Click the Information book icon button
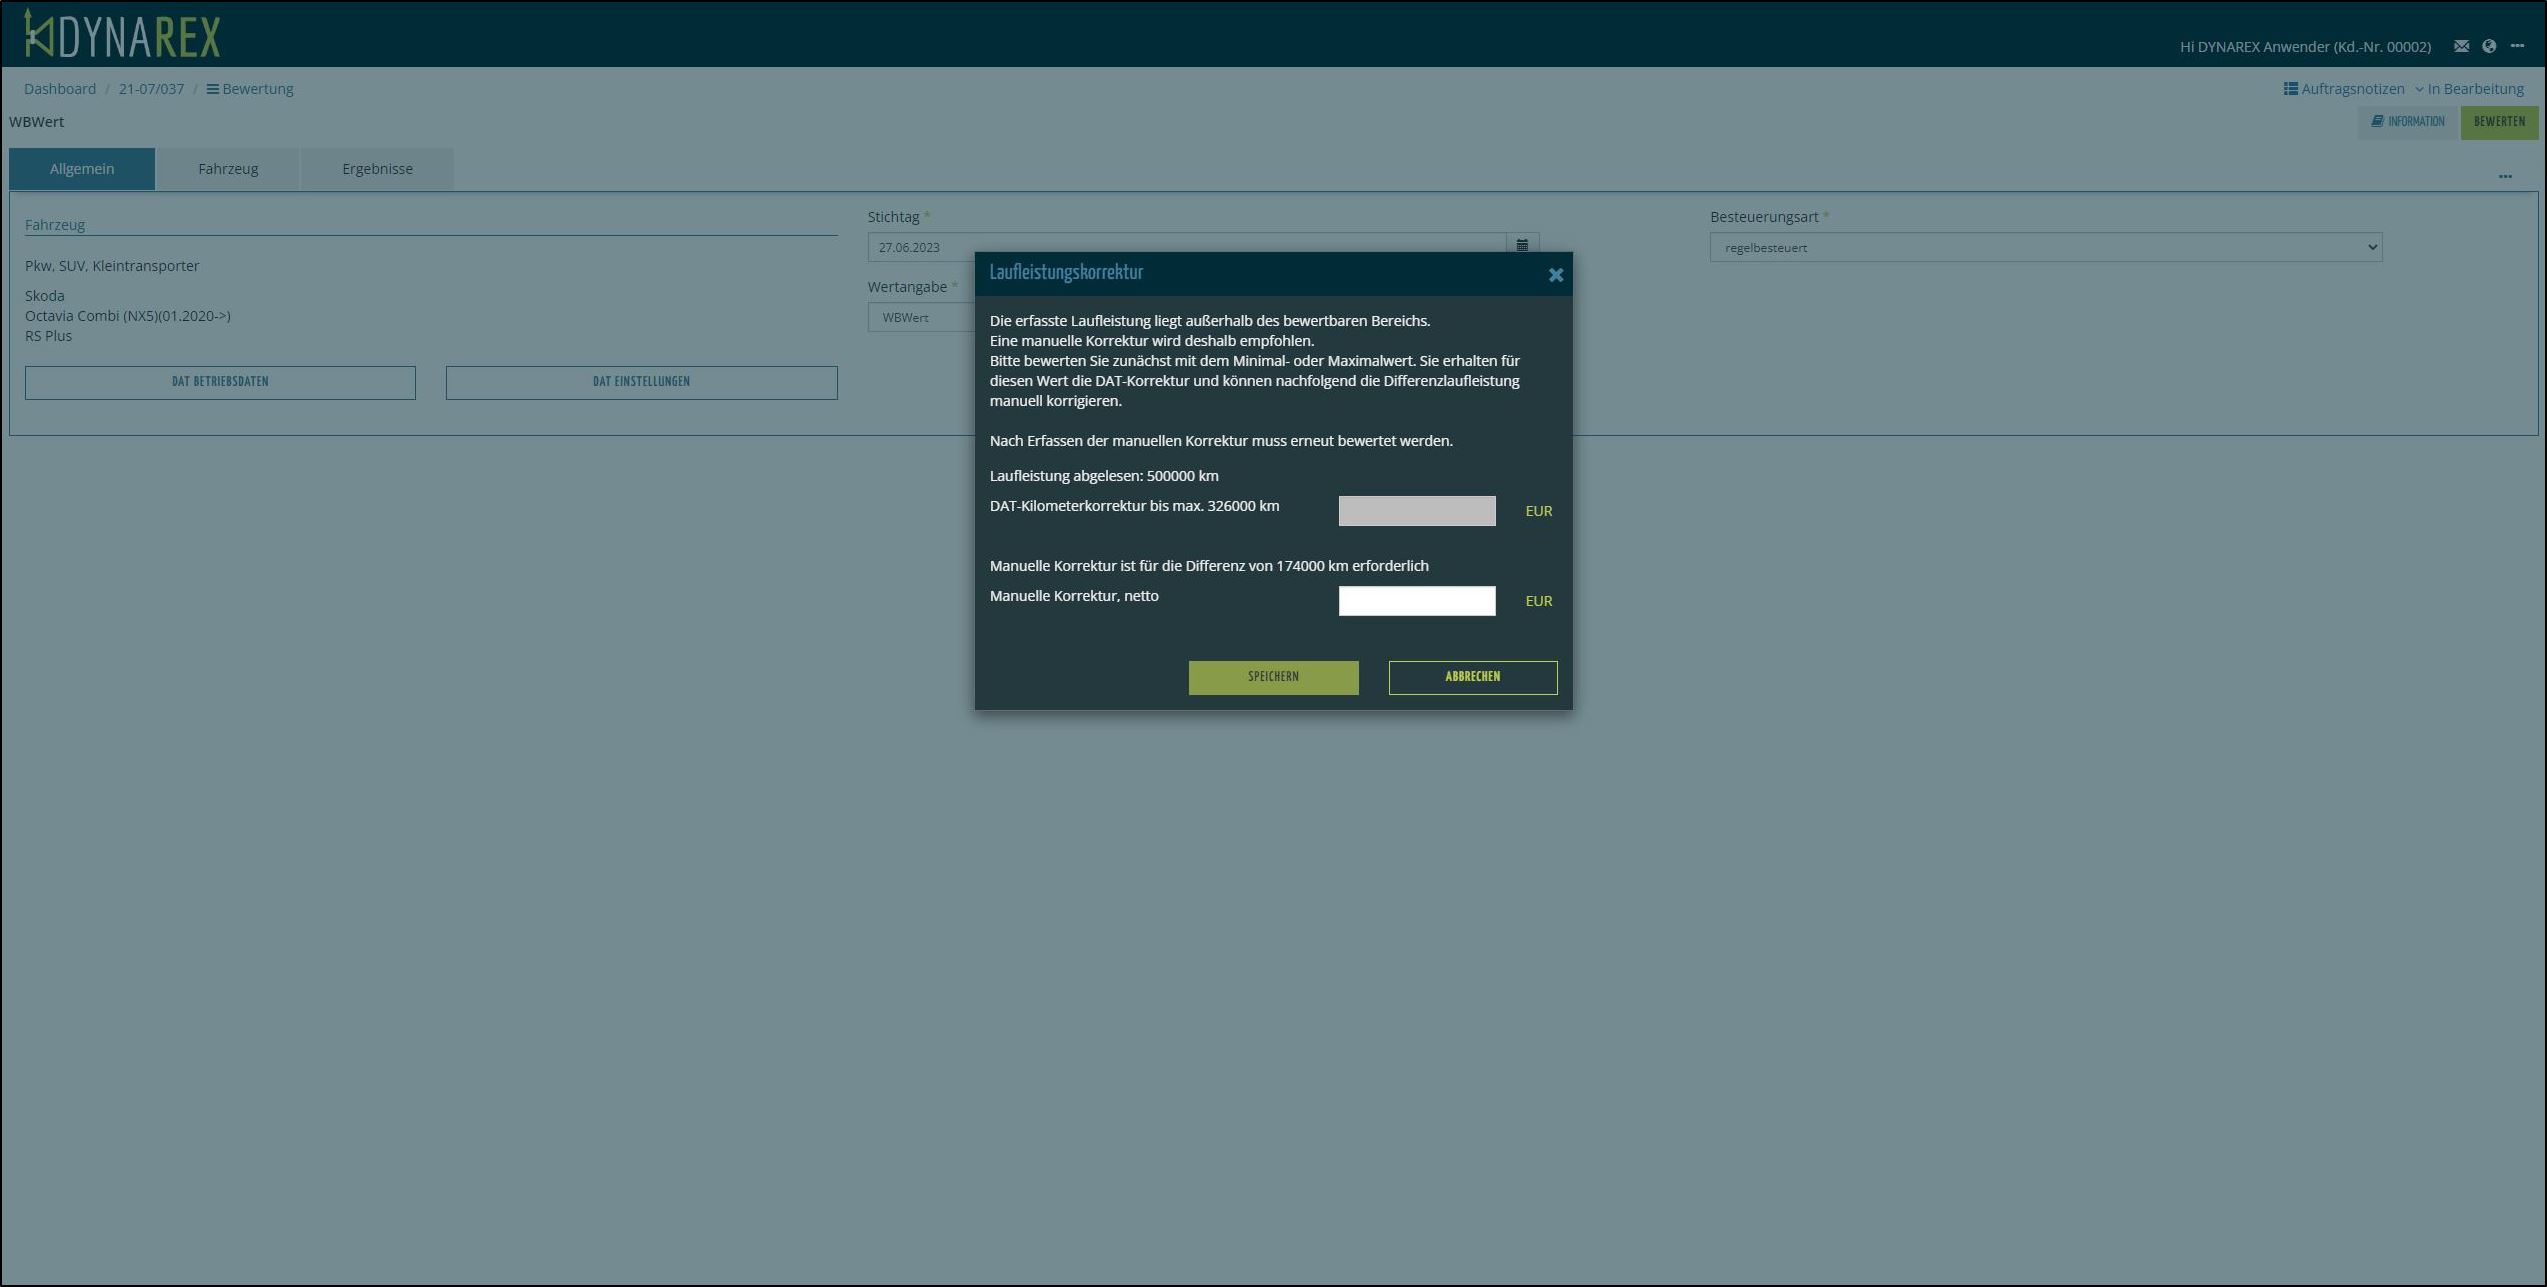 pyautogui.click(x=2408, y=122)
